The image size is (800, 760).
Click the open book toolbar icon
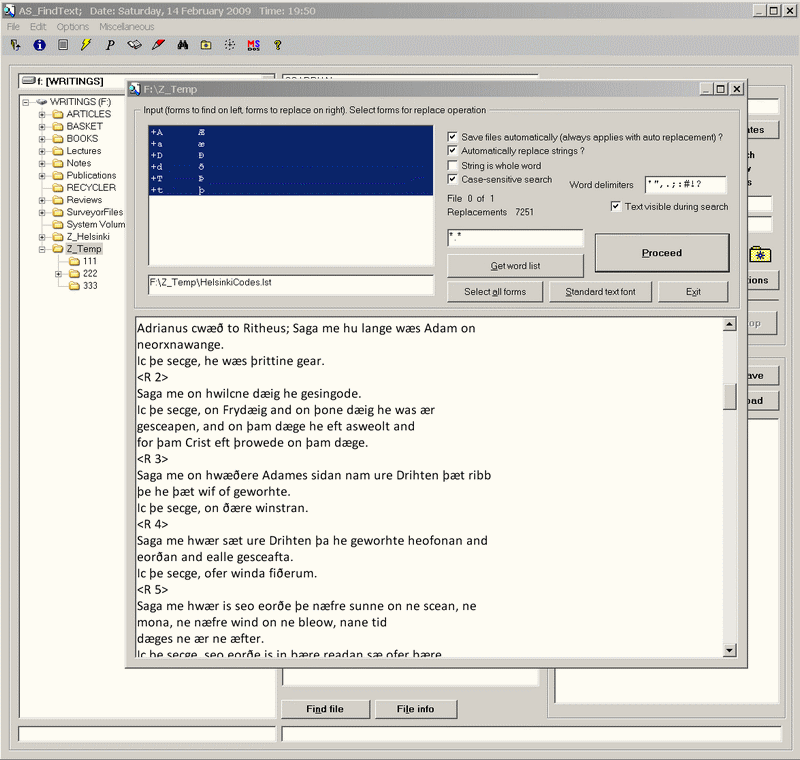pyautogui.click(x=134, y=45)
